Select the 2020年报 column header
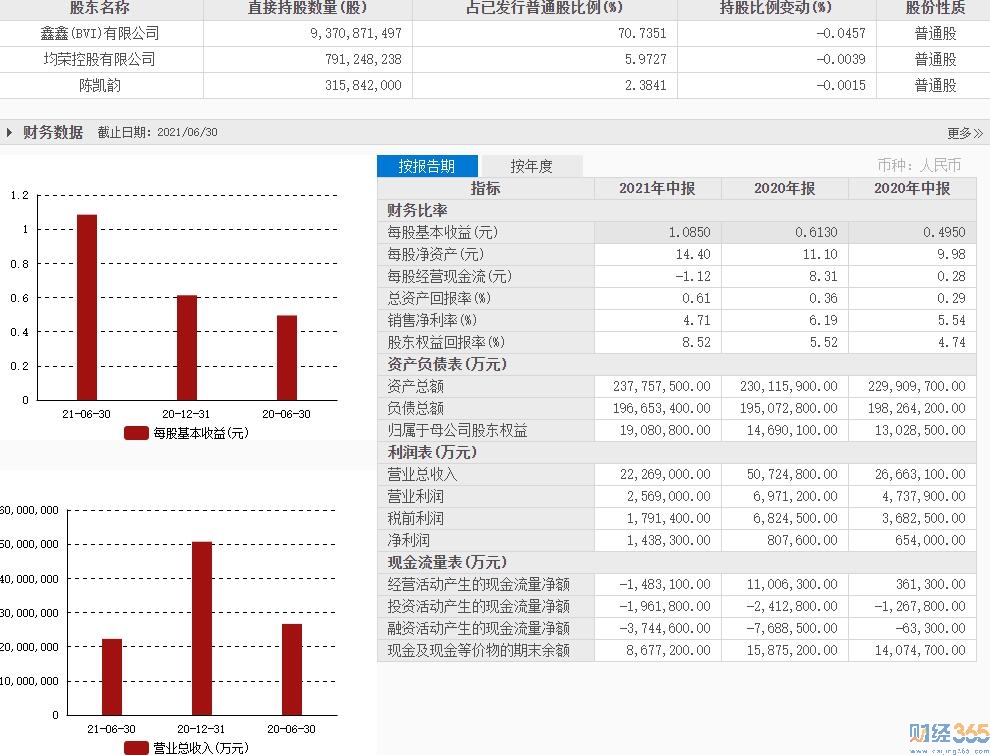The width and height of the screenshot is (990, 755). pos(784,188)
